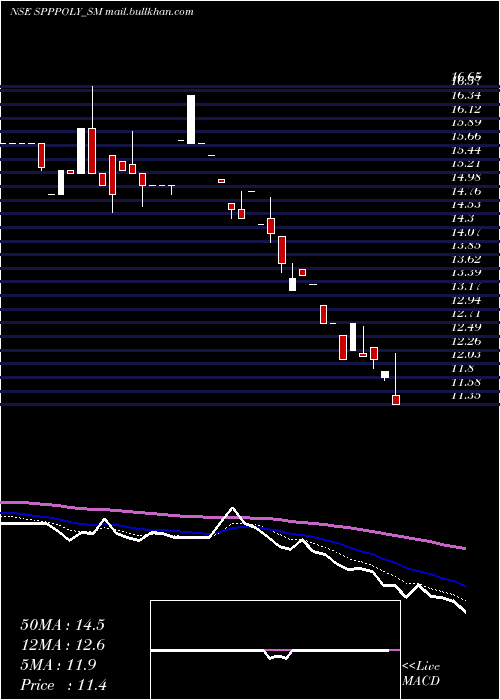Choose the 12.94 price level label

pos(466,300)
